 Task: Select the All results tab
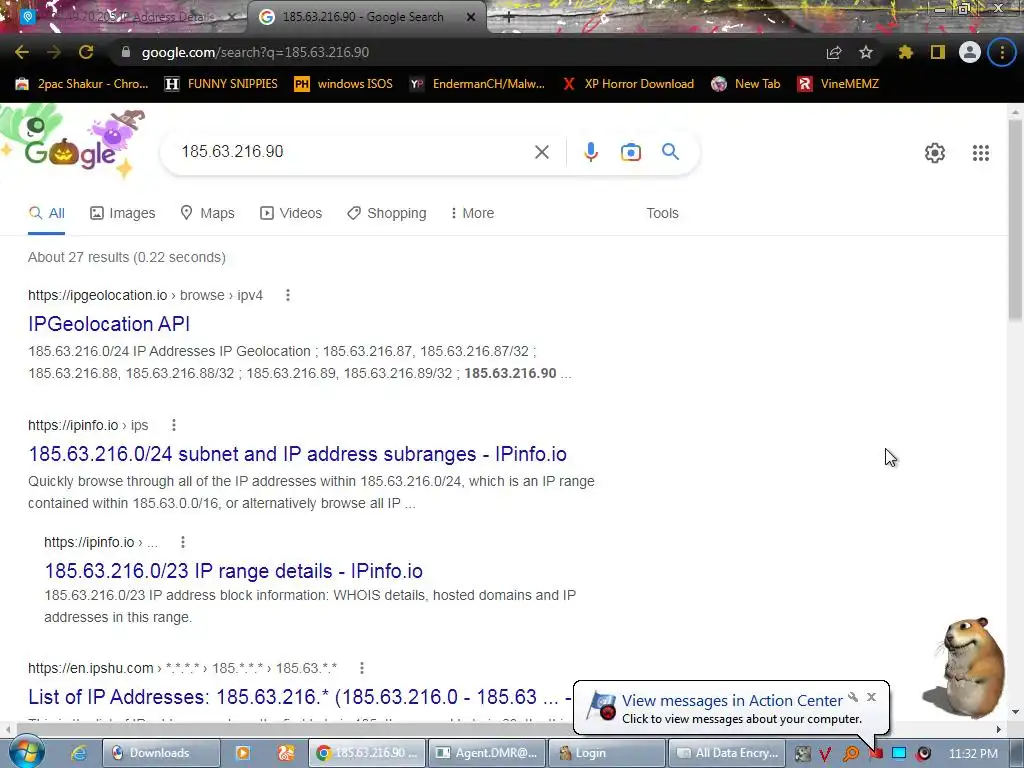click(46, 213)
